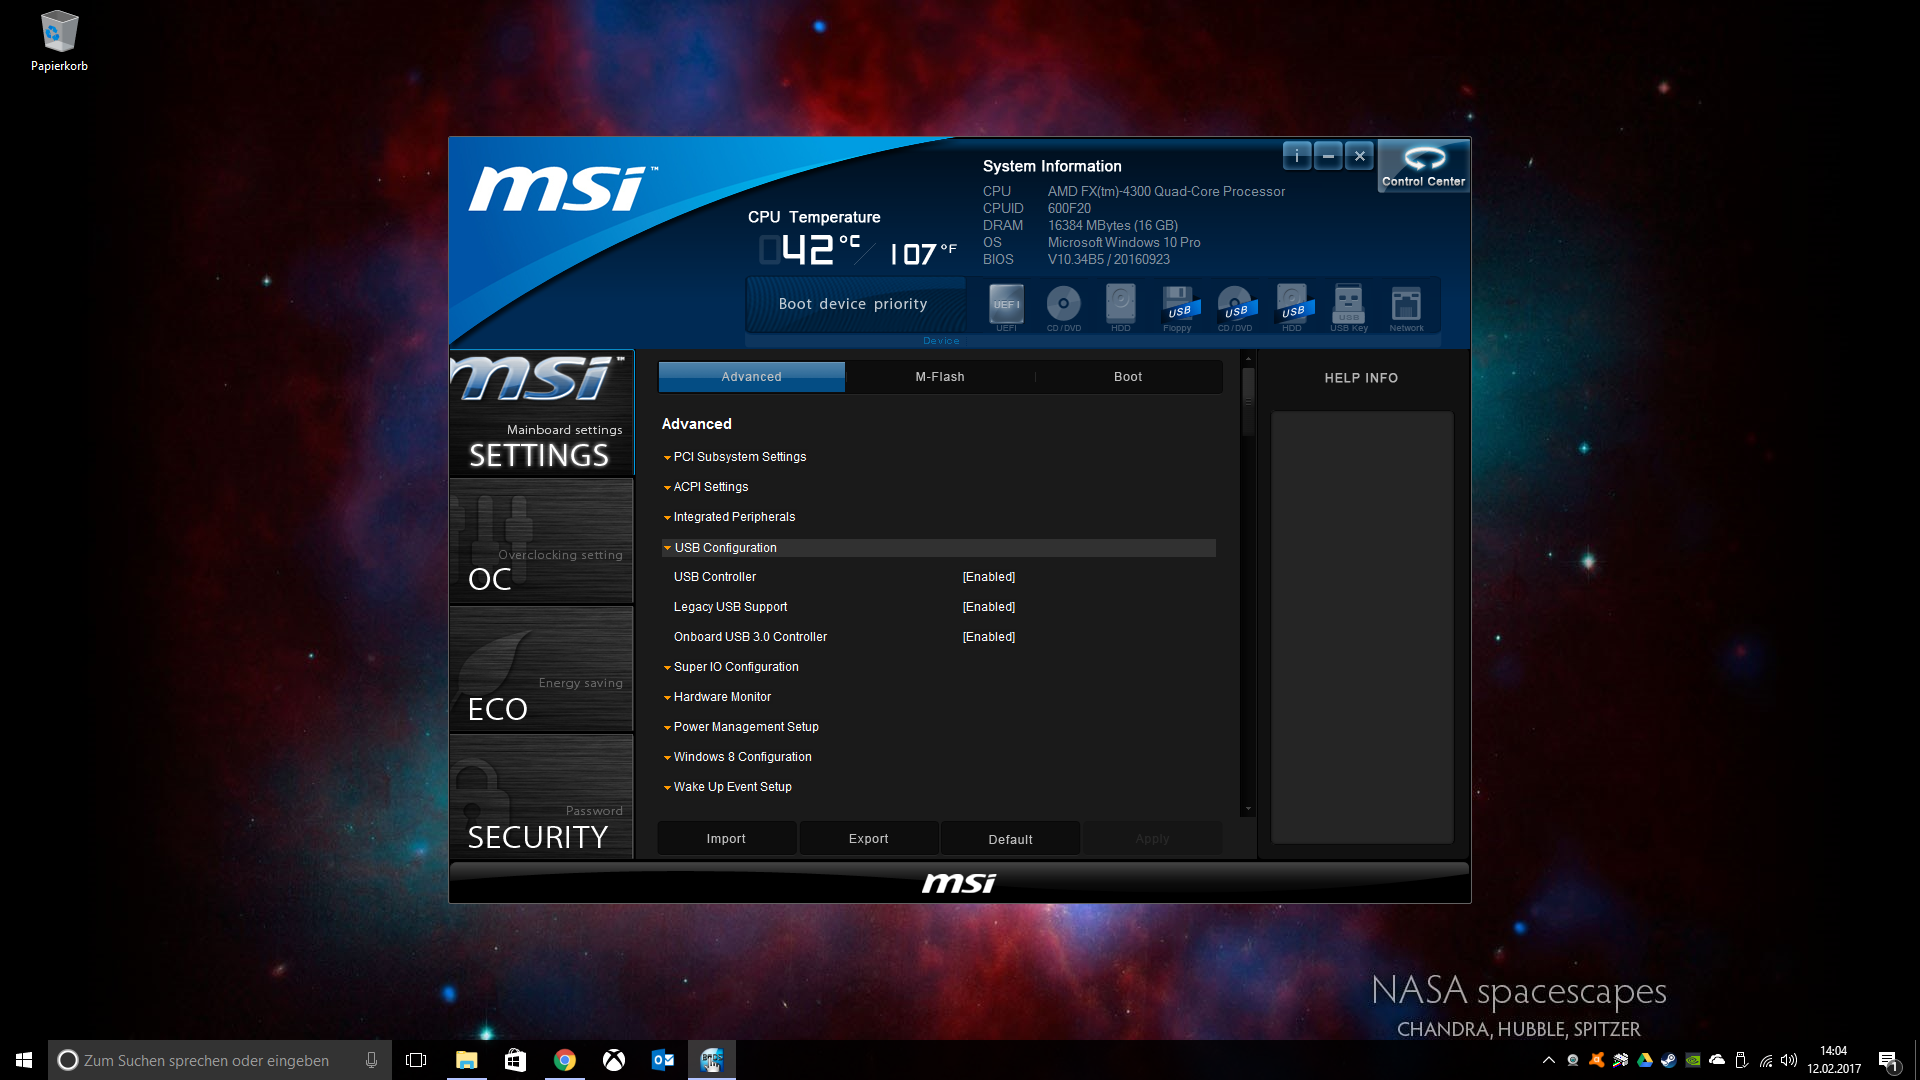Viewport: 1920px width, 1080px height.
Task: Click the Default button
Action: [1010, 839]
